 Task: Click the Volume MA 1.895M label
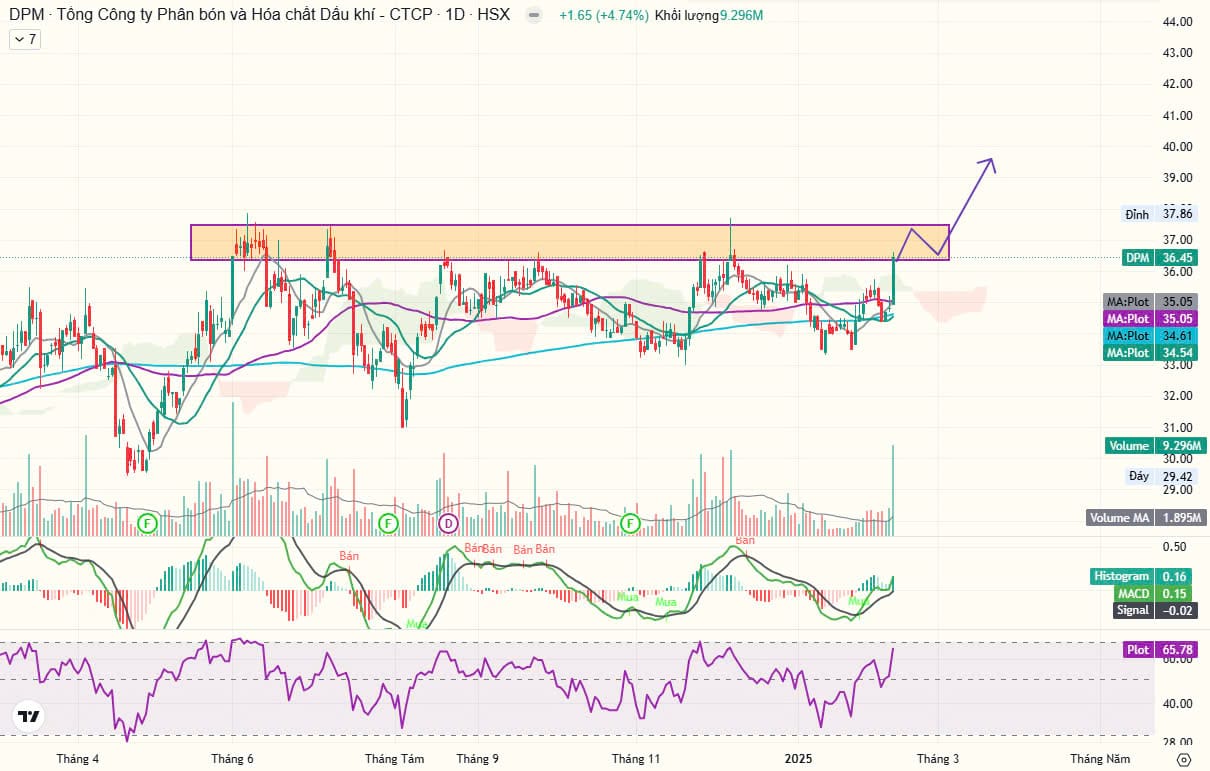[x=1147, y=518]
